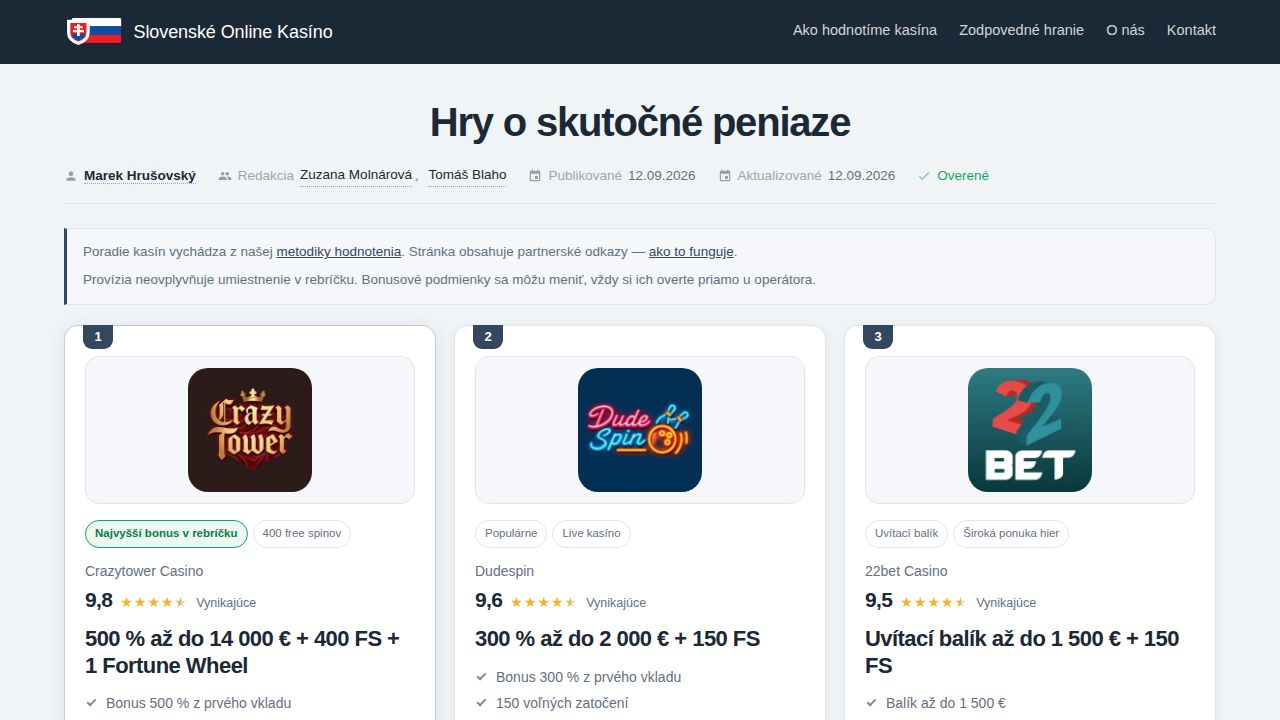Viewport: 1280px width, 720px height.
Task: Click the rank 2 badge
Action: click(488, 337)
